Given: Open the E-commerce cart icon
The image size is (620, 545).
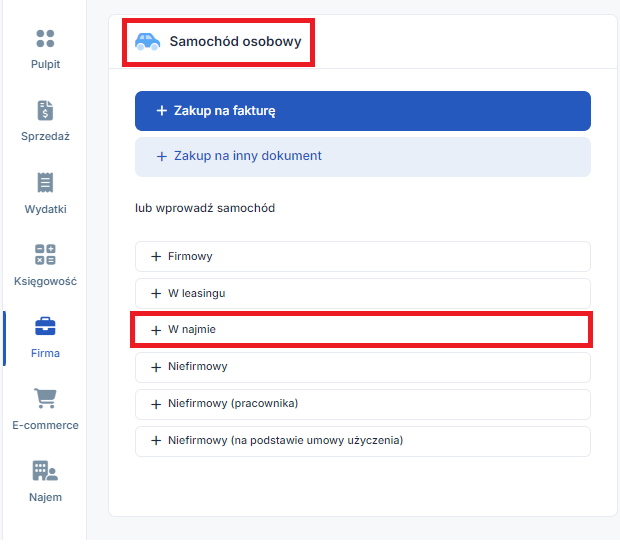Looking at the screenshot, I should (x=45, y=398).
